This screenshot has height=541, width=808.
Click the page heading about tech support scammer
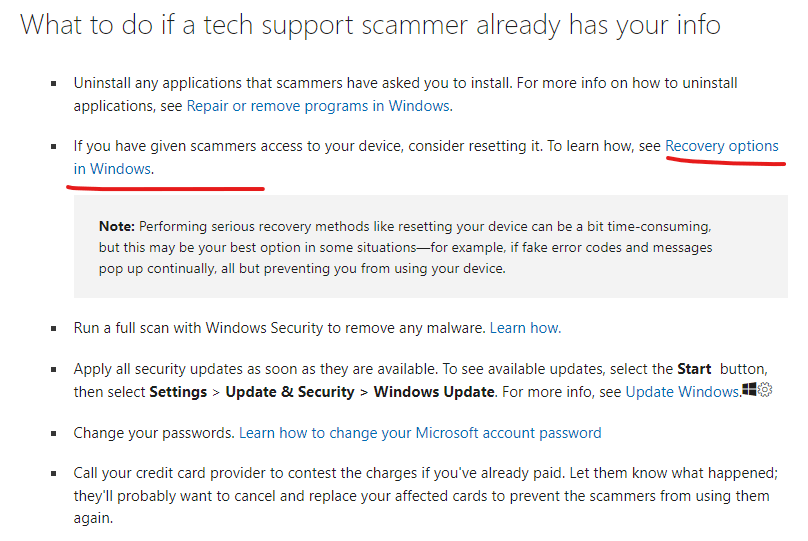click(370, 25)
